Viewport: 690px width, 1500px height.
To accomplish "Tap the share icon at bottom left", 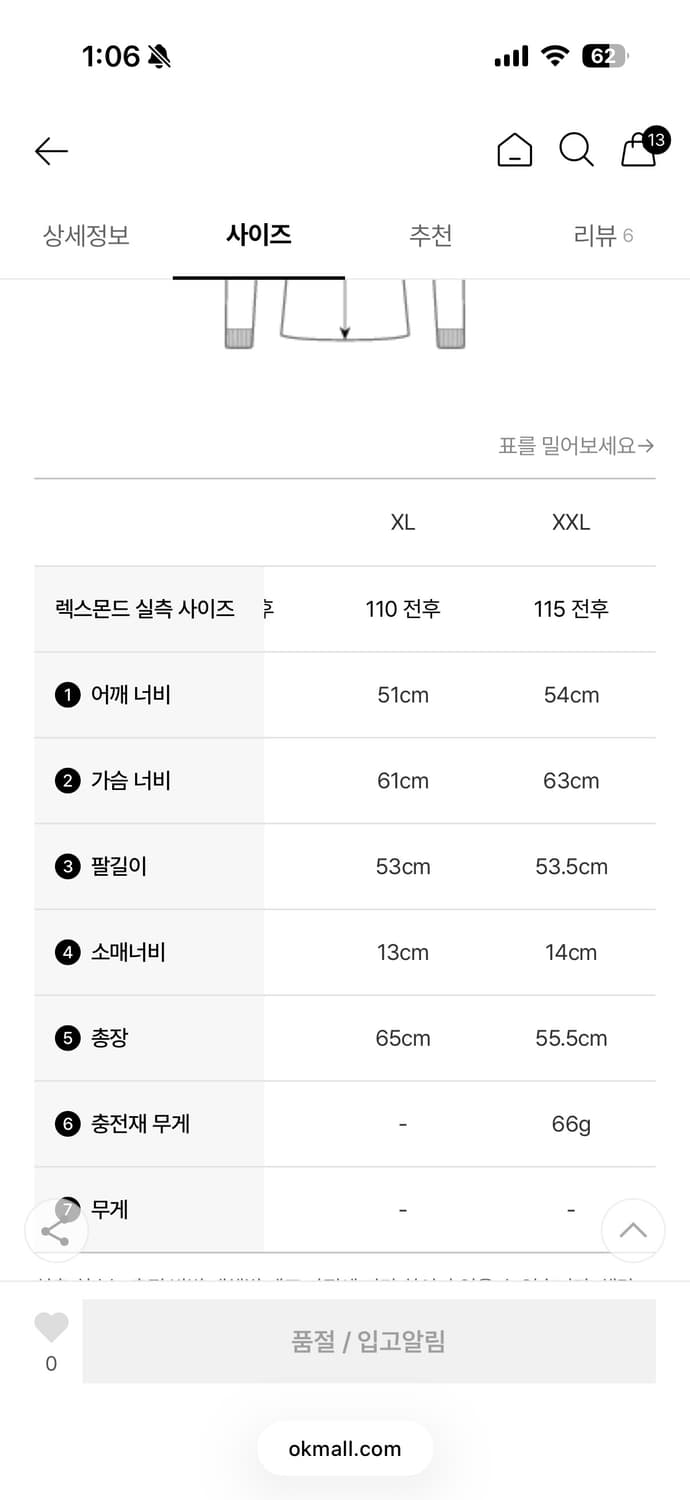I will [56, 1231].
